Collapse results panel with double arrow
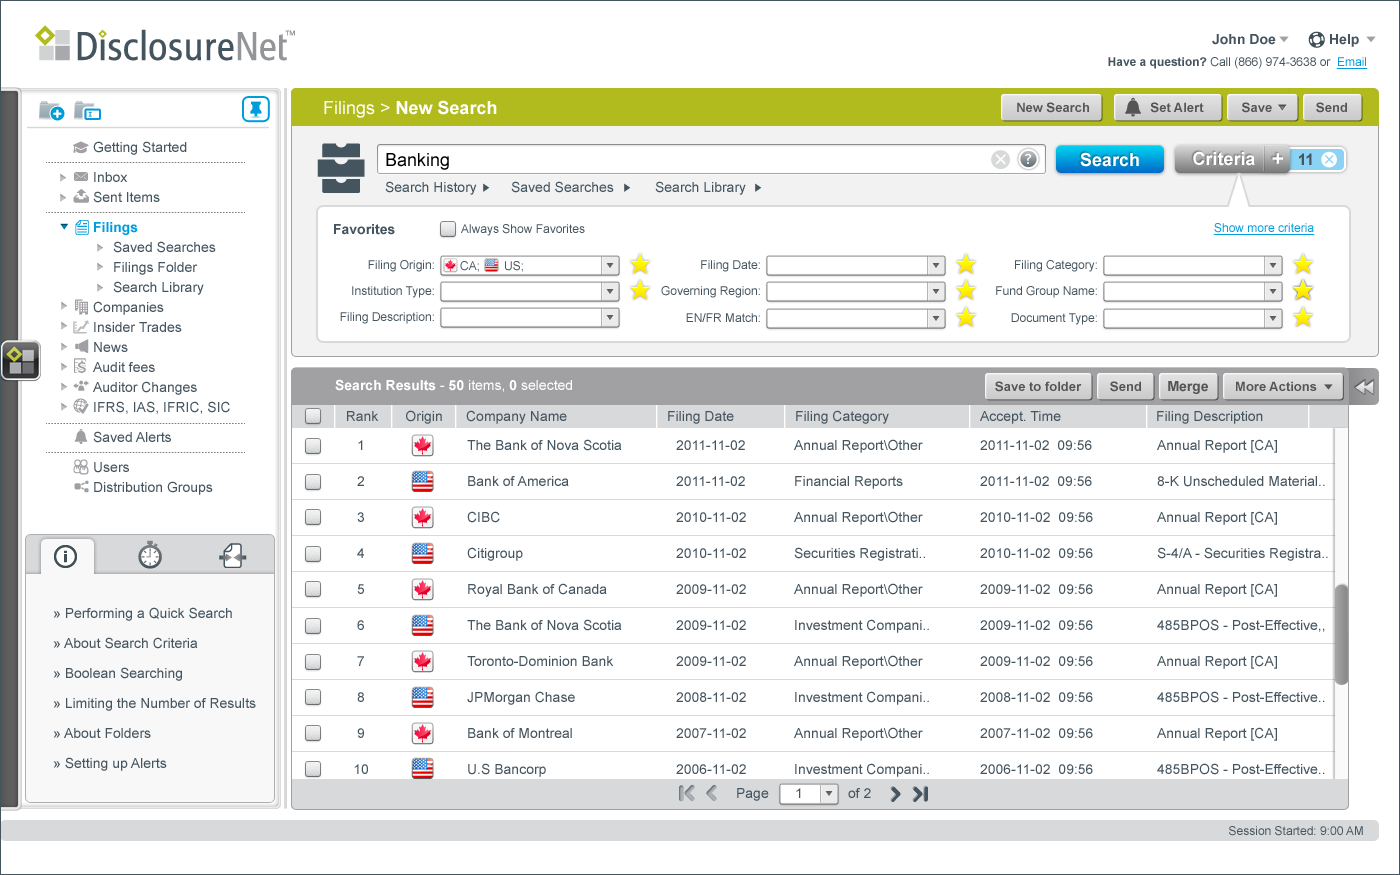This screenshot has width=1400, height=875. click(x=1364, y=387)
